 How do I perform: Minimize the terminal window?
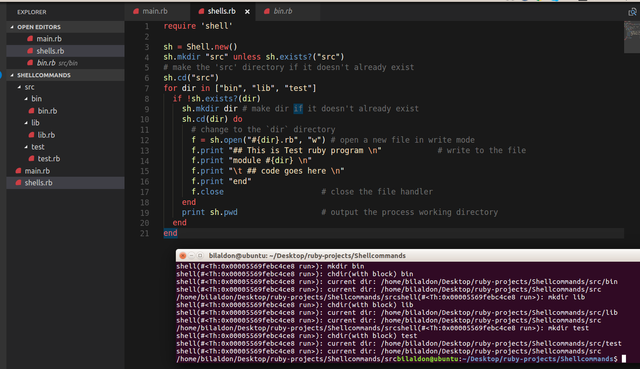pyautogui.click(x=191, y=256)
